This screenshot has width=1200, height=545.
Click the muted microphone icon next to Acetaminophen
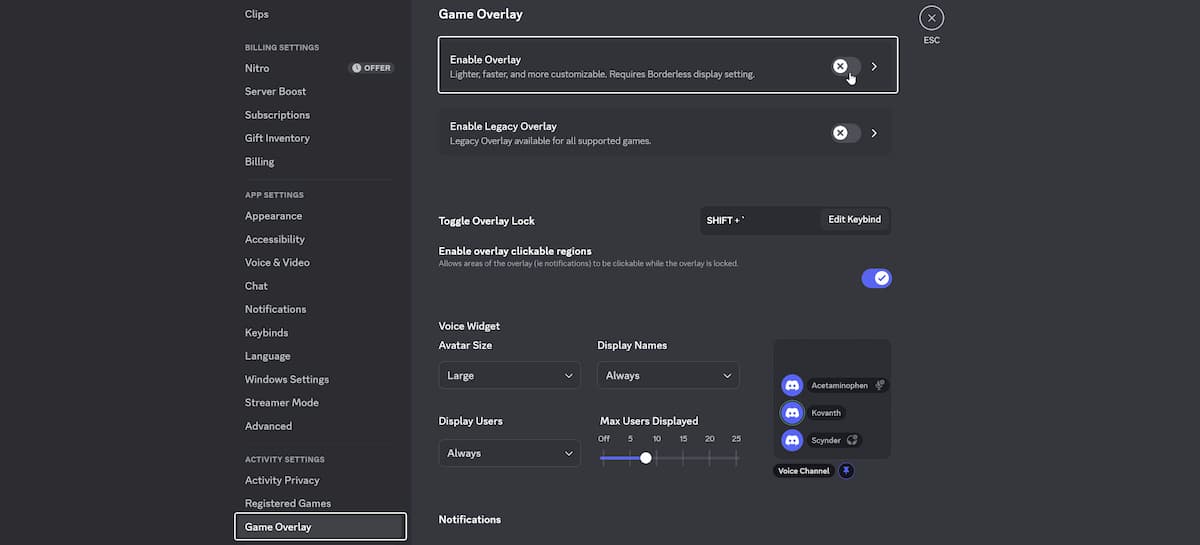coord(880,385)
